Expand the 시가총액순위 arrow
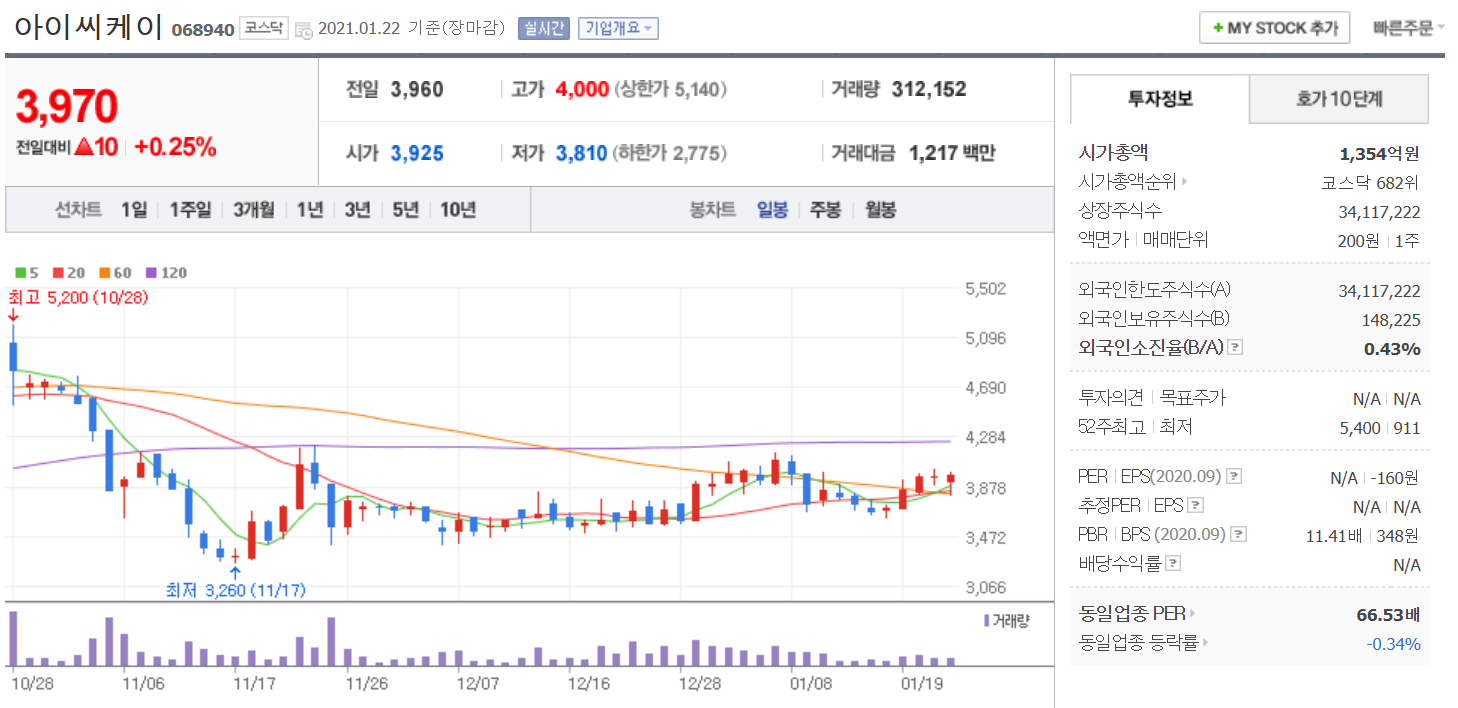Image resolution: width=1458 pixels, height=708 pixels. tap(1186, 182)
